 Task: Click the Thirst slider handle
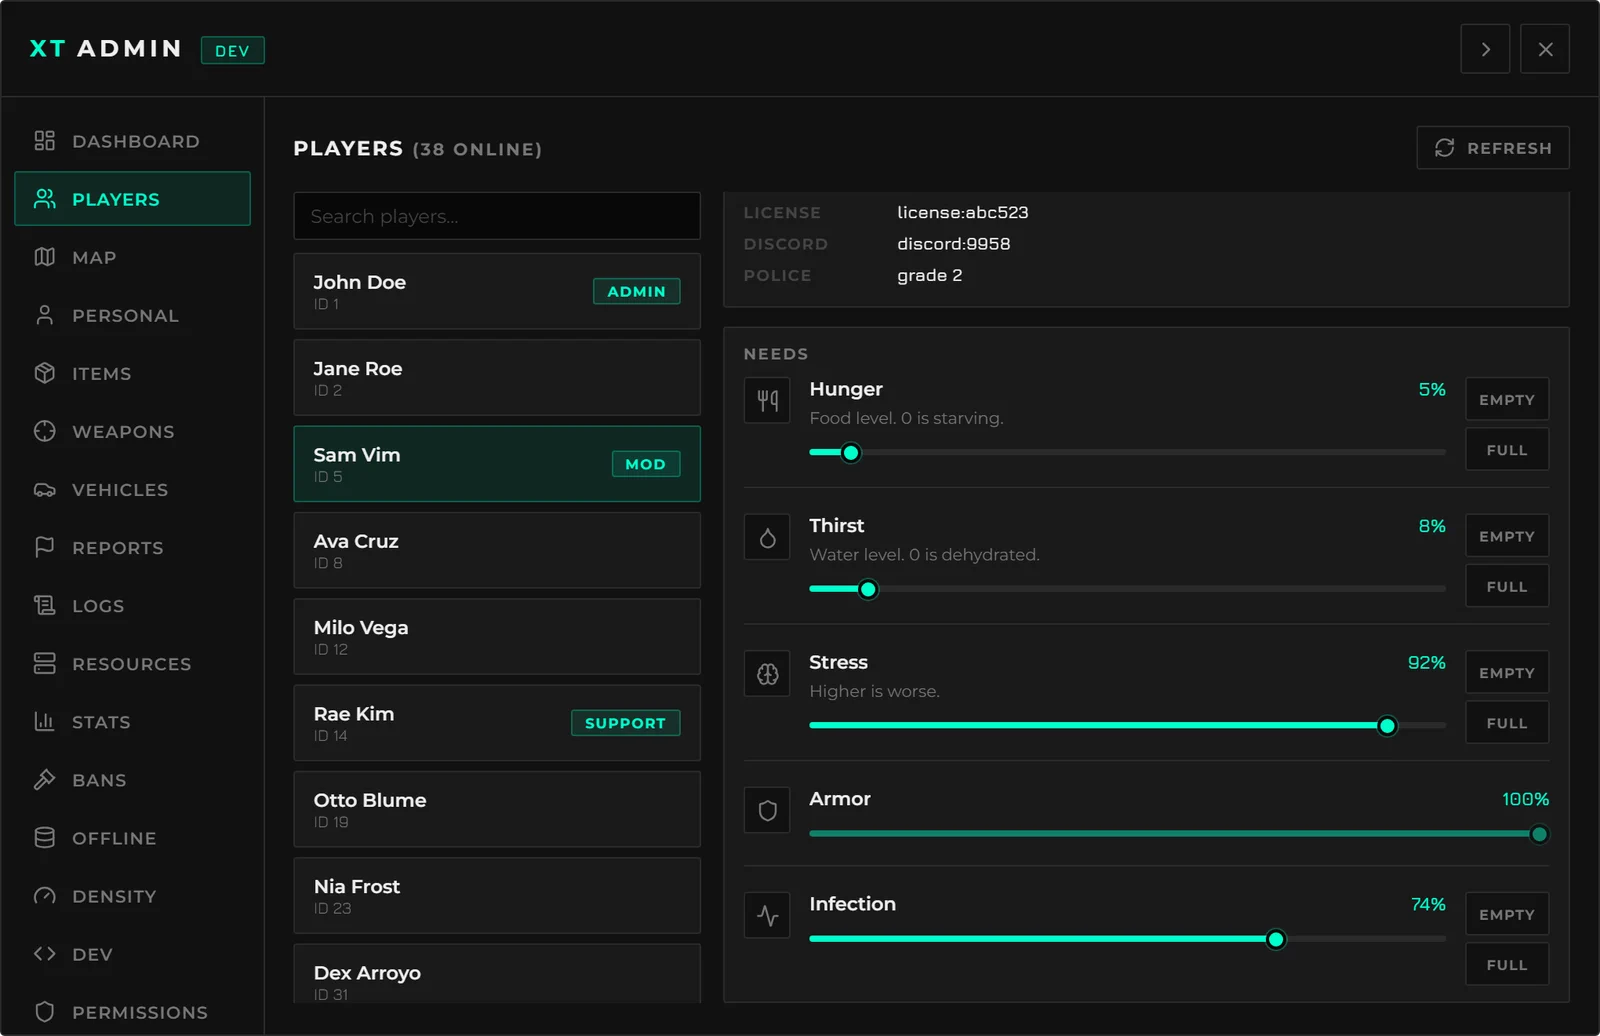point(868,589)
